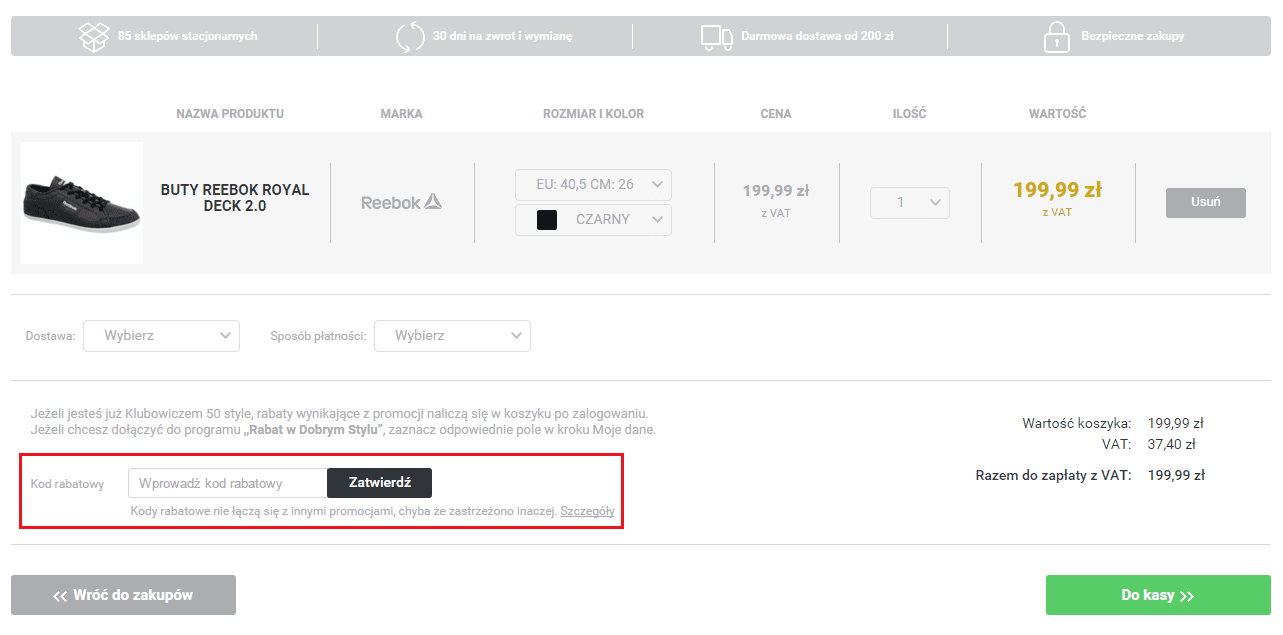
Task: Click the text 30 dni na zwrot i wymianę
Action: pos(503,36)
